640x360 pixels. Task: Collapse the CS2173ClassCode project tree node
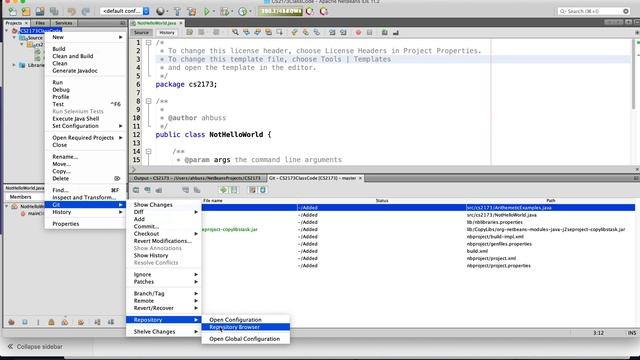pos(7,31)
